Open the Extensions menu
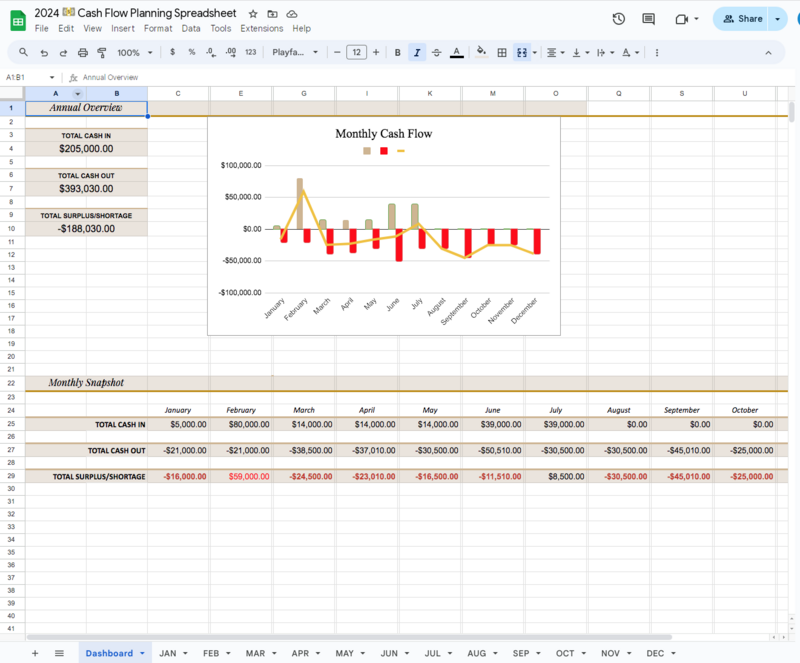 pyautogui.click(x=262, y=29)
